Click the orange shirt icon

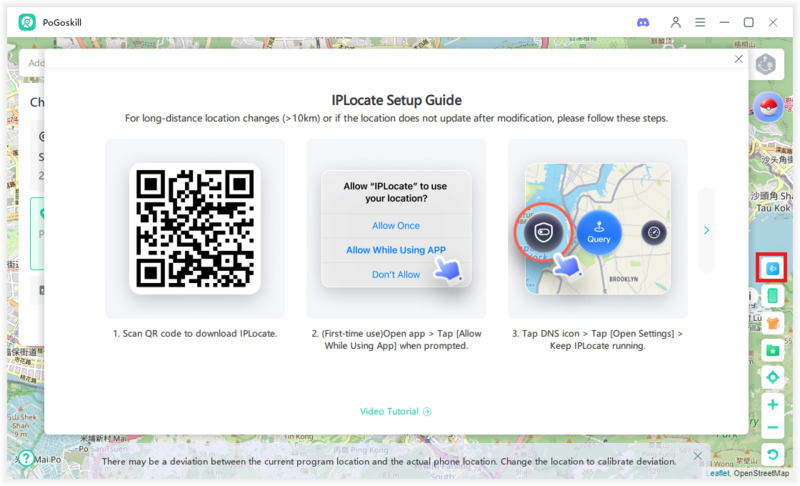772,323
